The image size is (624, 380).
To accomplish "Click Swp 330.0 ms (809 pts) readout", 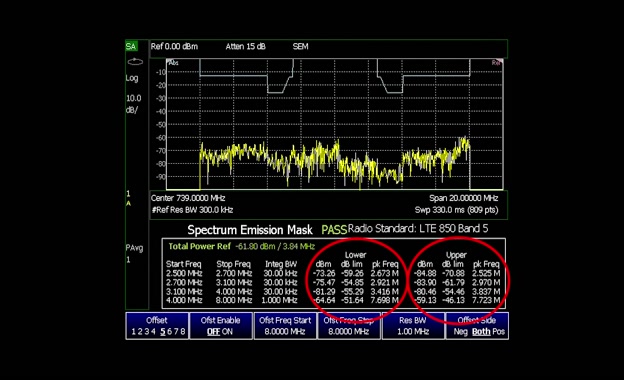I will pos(456,210).
